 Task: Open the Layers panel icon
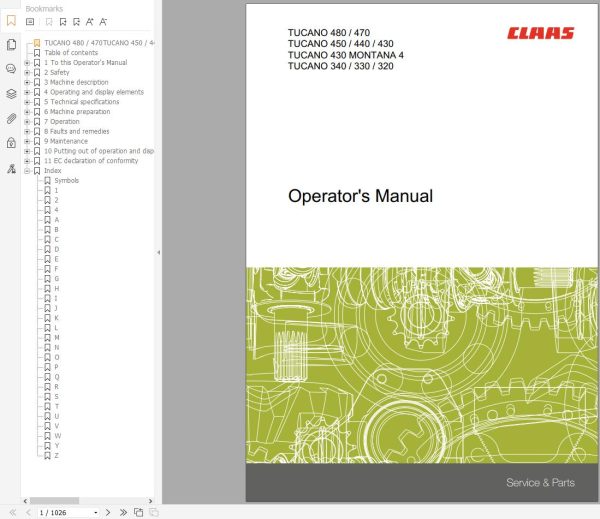pos(11,94)
